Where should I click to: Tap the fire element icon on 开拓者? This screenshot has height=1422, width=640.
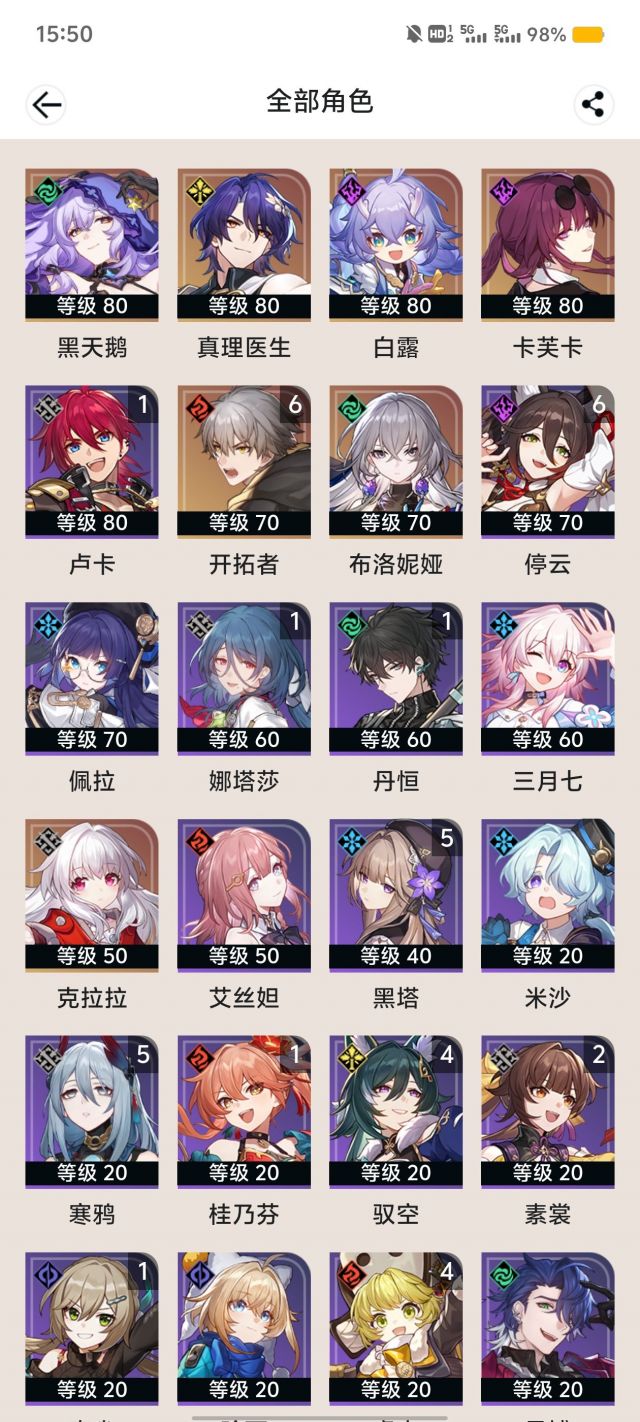(197, 406)
